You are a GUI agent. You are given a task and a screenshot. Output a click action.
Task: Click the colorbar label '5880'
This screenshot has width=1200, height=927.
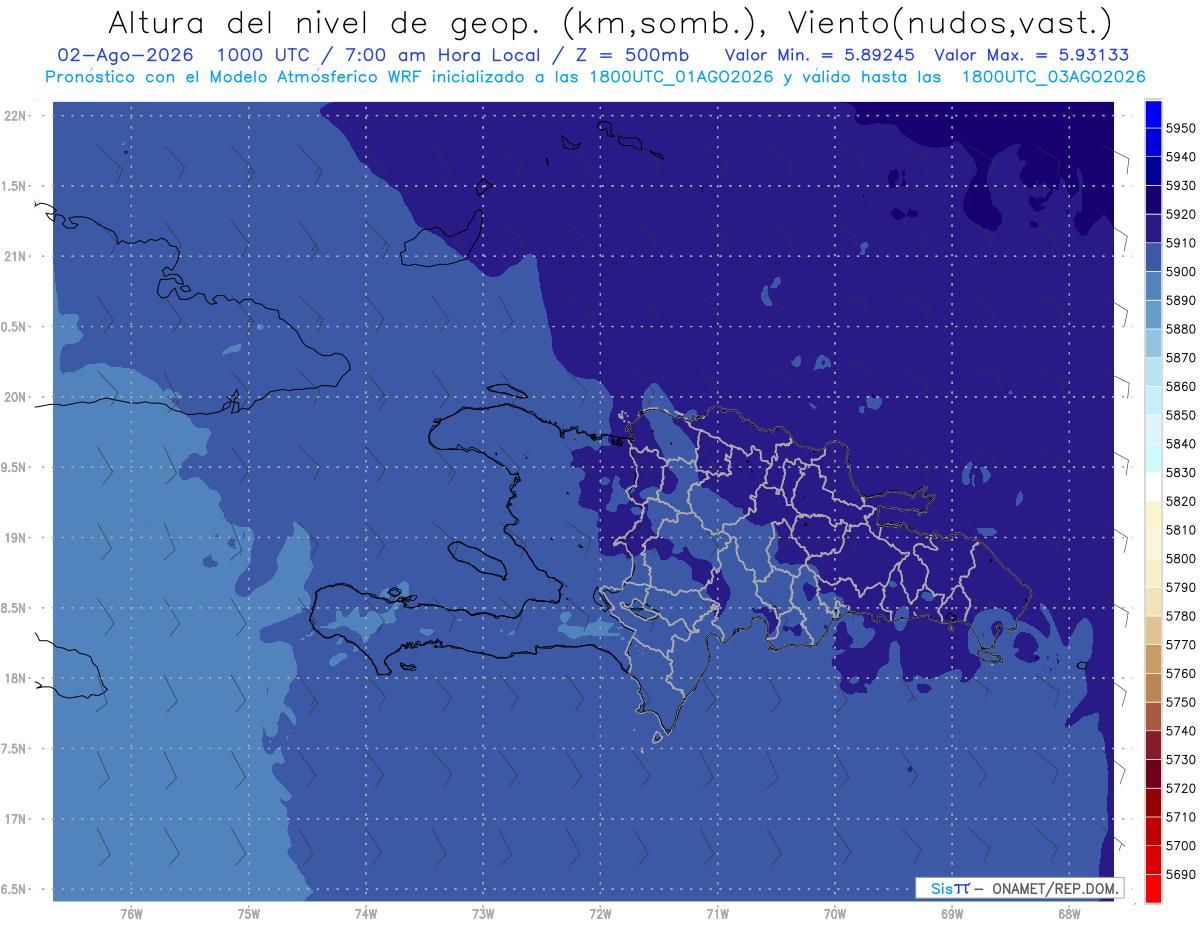click(1180, 329)
